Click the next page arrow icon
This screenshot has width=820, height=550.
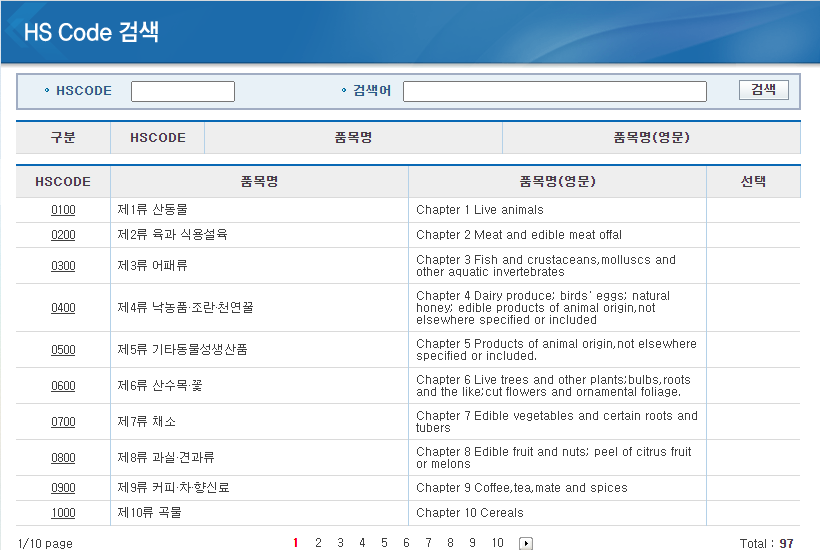[526, 543]
